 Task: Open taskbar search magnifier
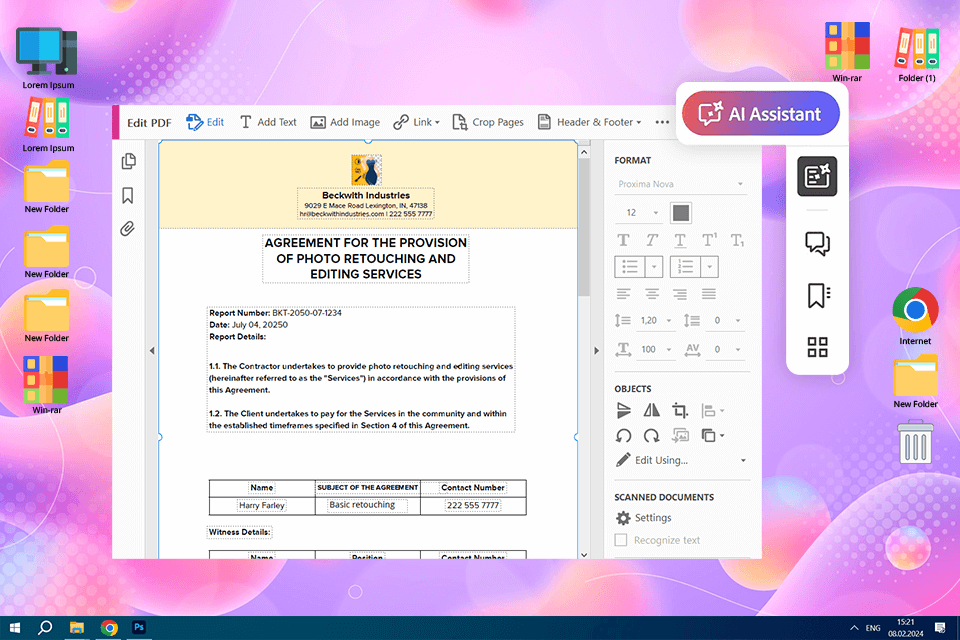click(45, 628)
